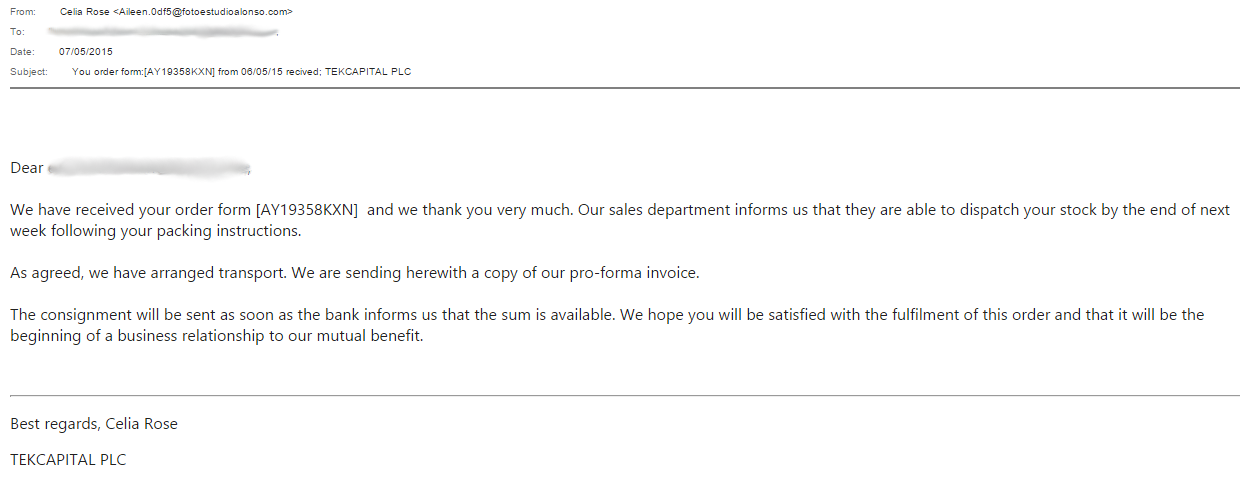Click the word Dear in greeting
The height and width of the screenshot is (486, 1240).
(27, 168)
